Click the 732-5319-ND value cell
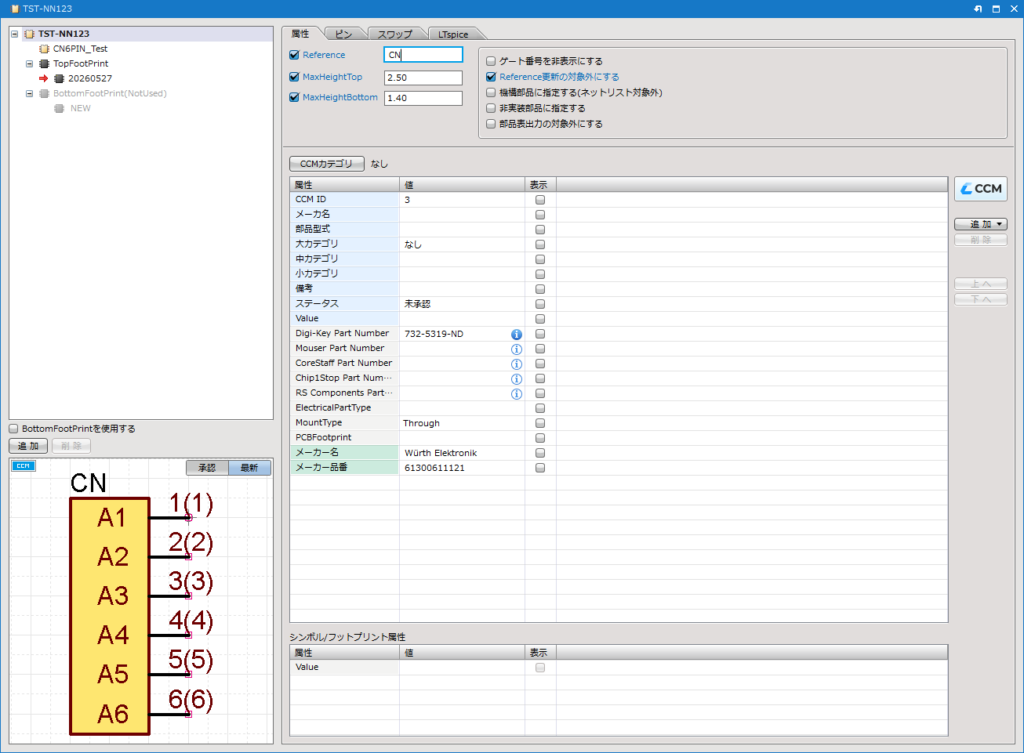 tap(462, 334)
